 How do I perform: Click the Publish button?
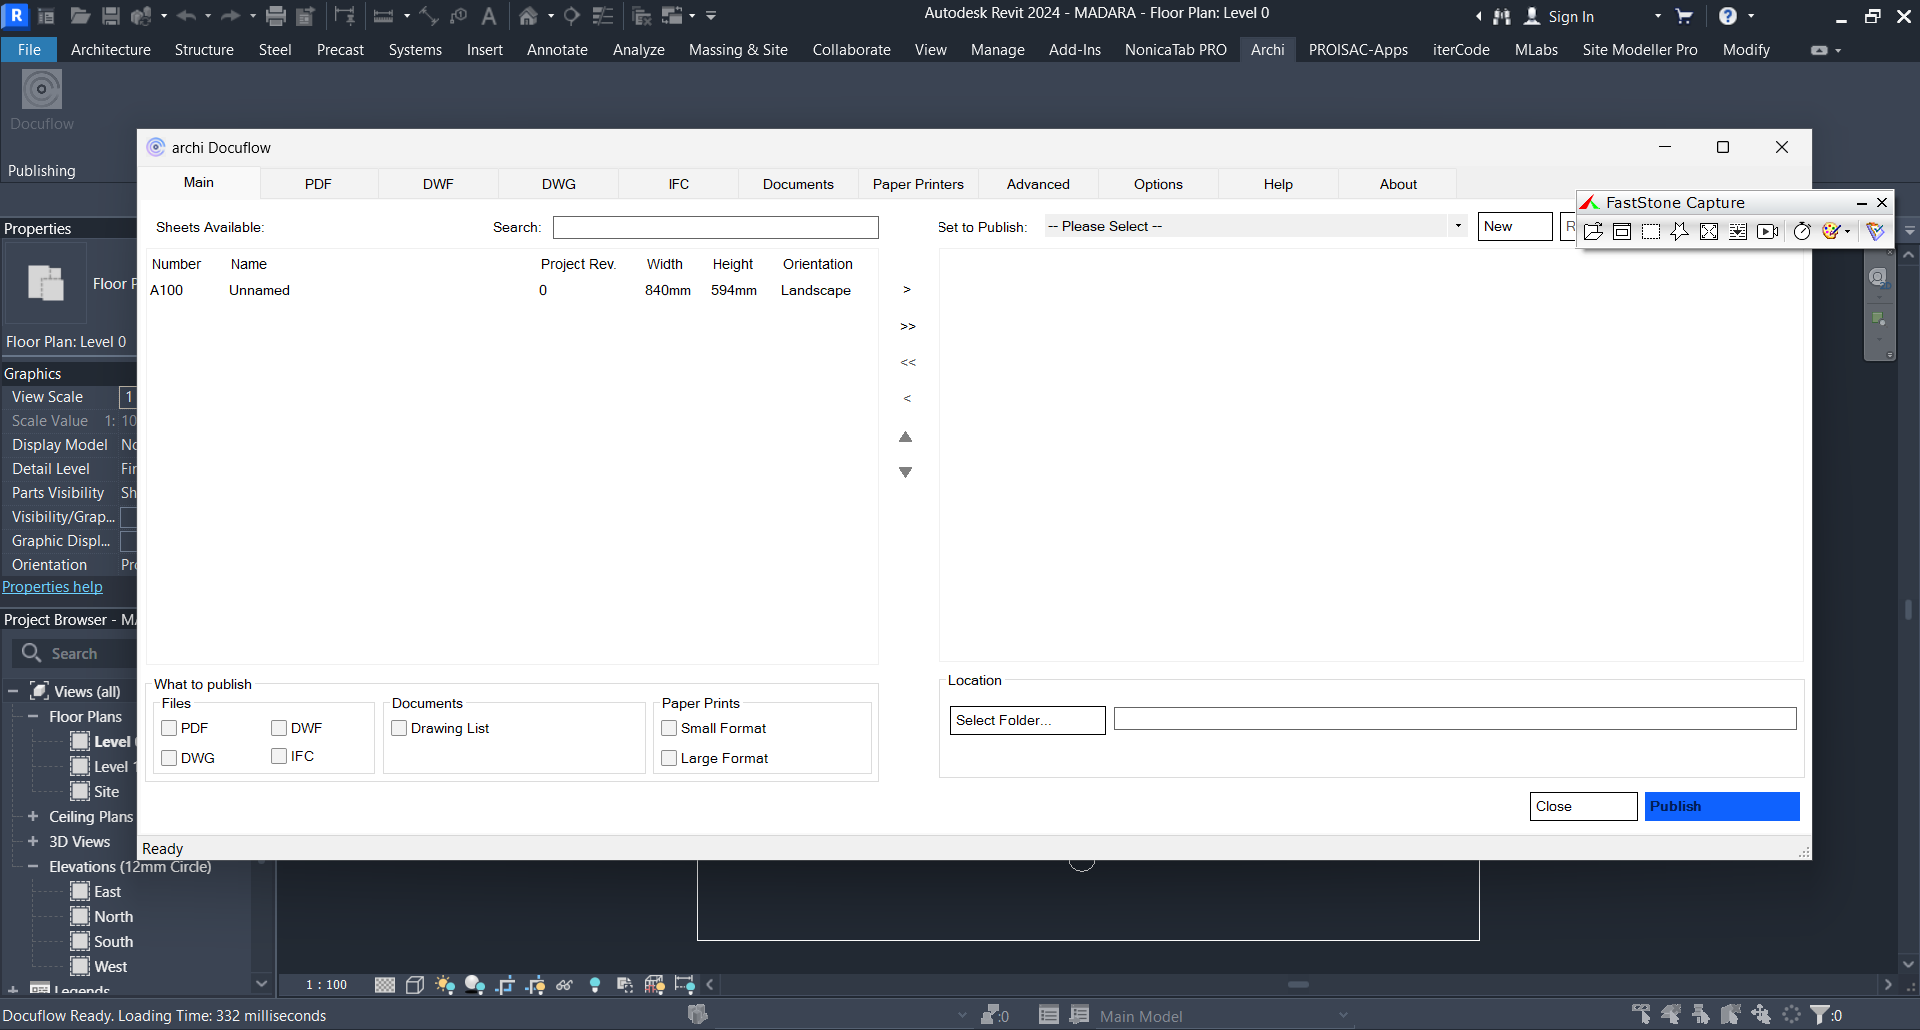point(1722,806)
